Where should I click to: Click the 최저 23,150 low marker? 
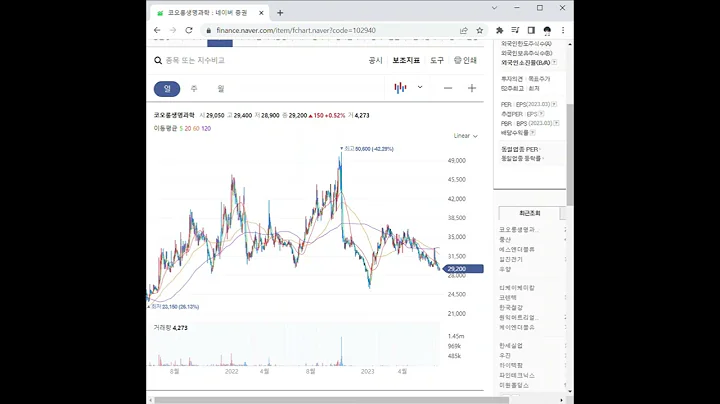point(174,307)
